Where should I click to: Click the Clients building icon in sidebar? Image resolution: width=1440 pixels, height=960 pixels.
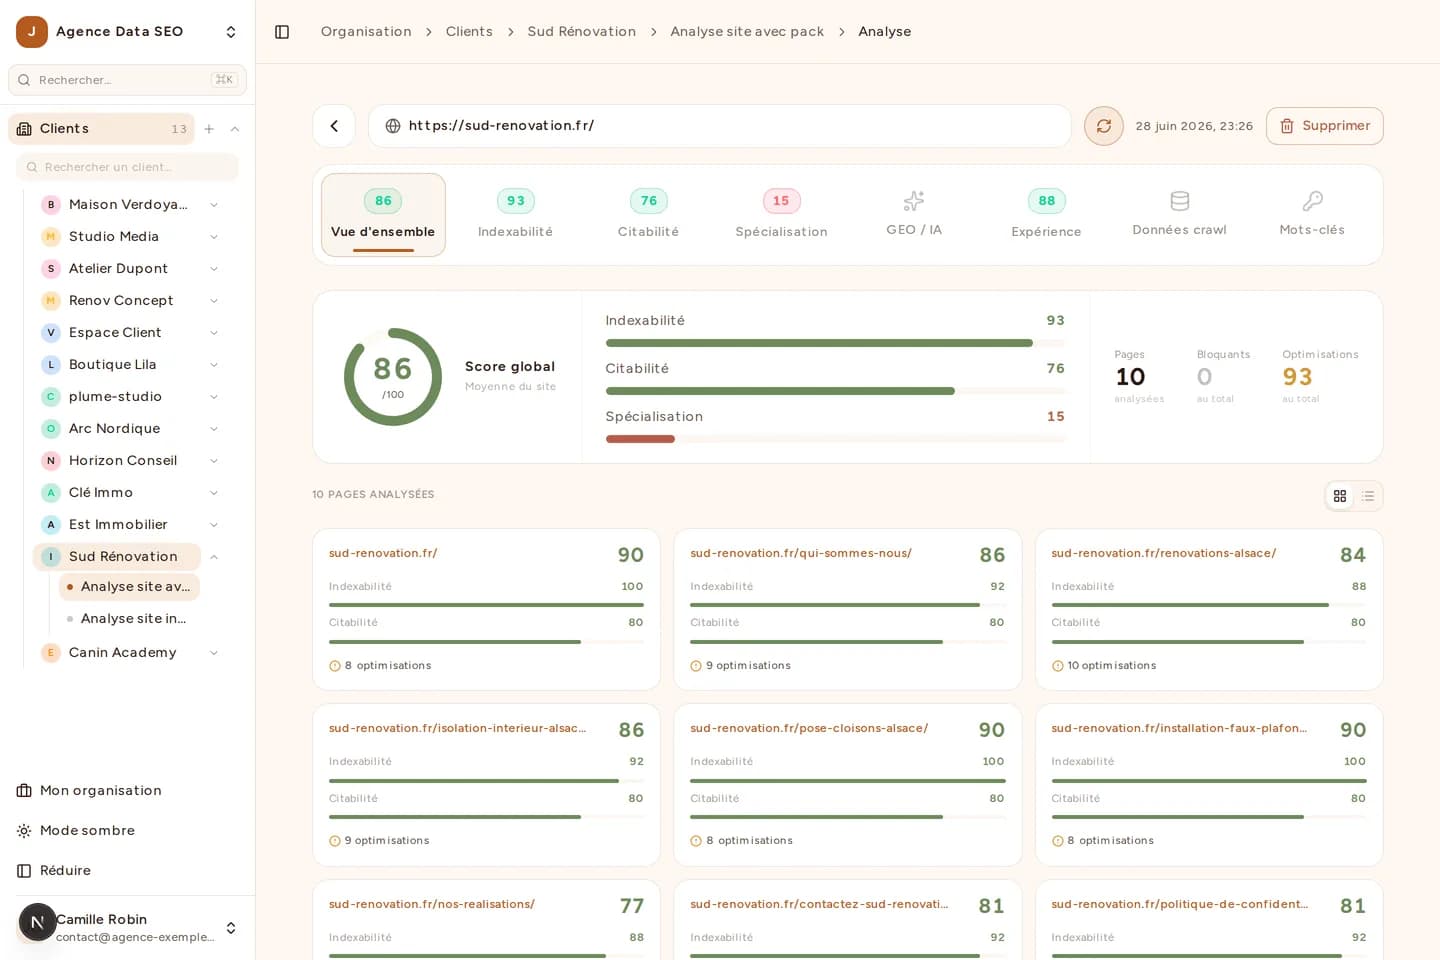tap(24, 129)
